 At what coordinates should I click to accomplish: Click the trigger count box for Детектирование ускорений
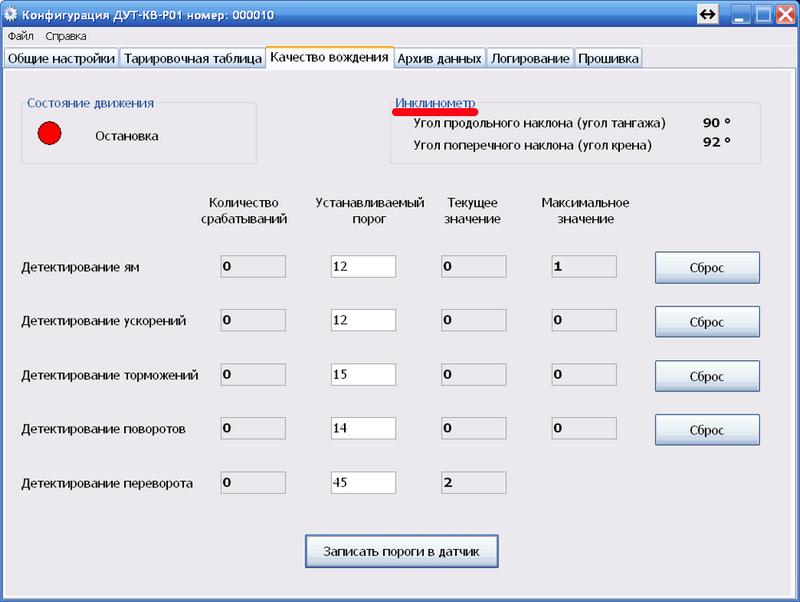pos(253,320)
